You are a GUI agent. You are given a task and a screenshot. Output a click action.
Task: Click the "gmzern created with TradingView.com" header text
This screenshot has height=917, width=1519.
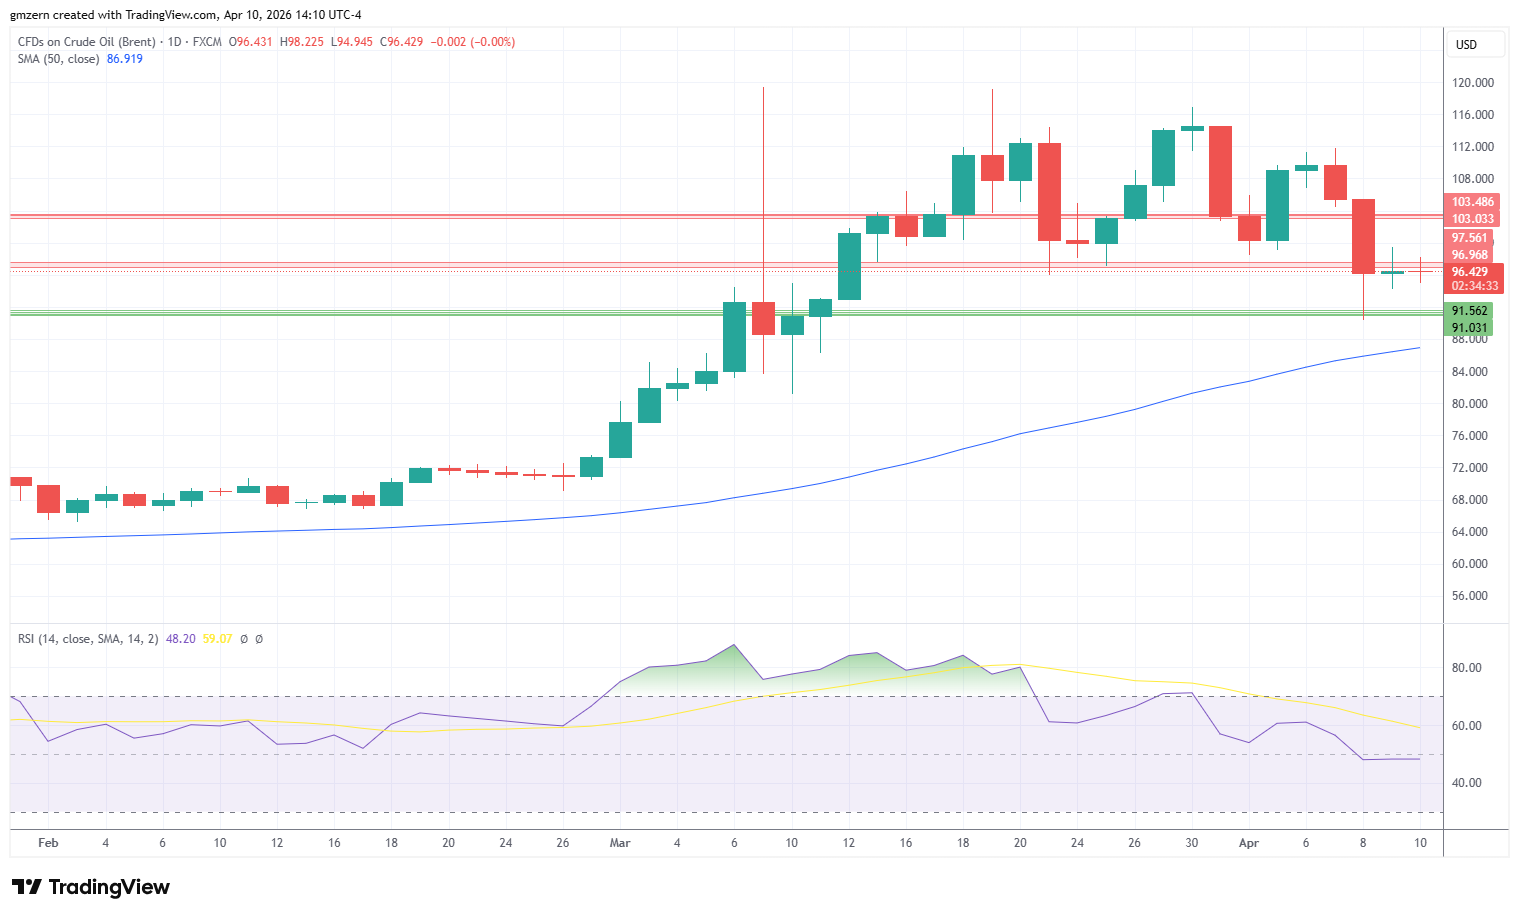[x=114, y=15]
